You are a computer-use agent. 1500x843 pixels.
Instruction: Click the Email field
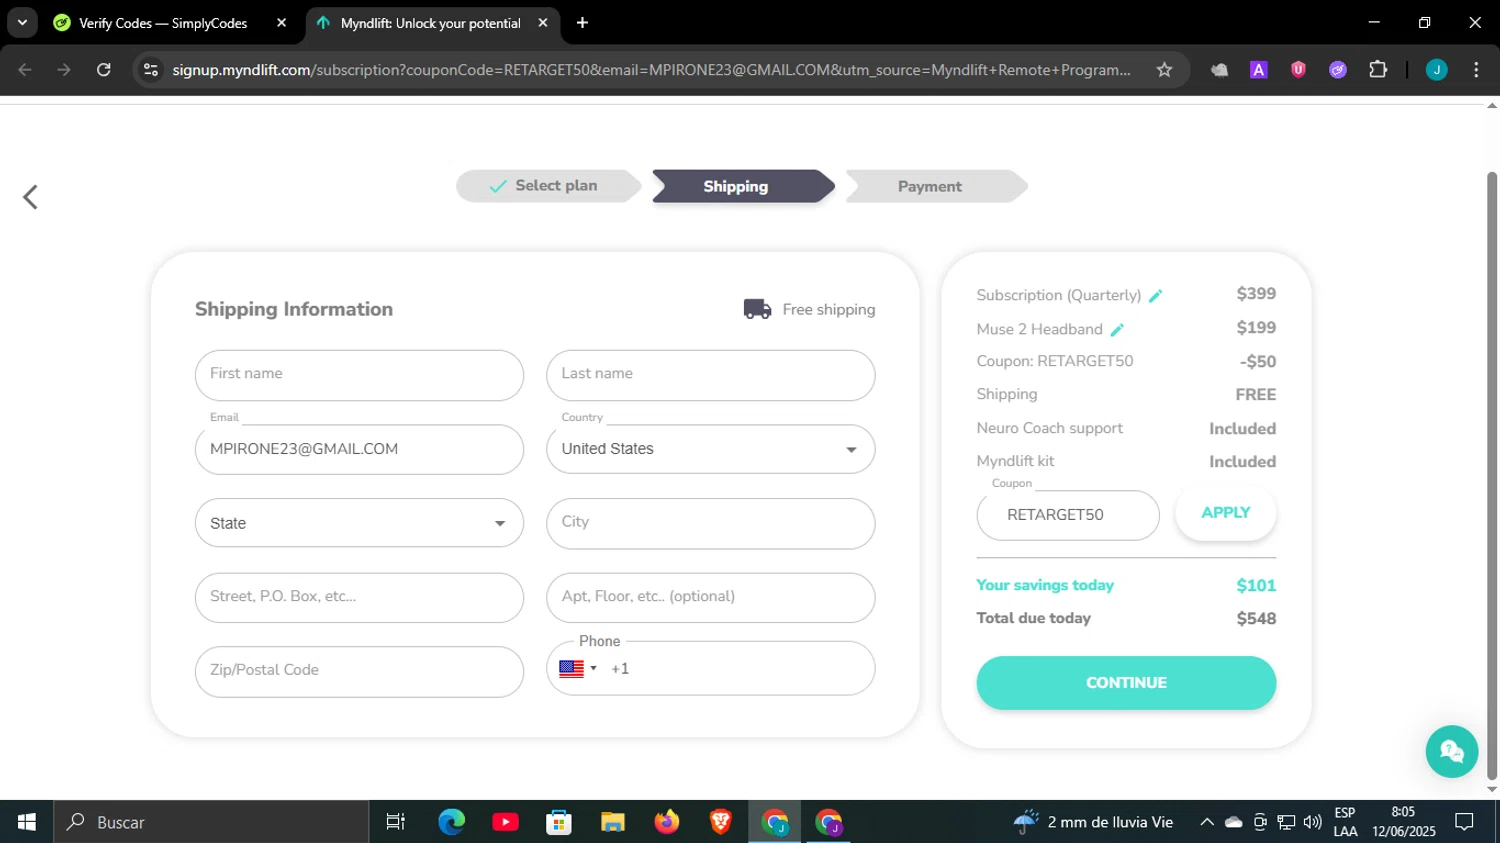tap(359, 449)
